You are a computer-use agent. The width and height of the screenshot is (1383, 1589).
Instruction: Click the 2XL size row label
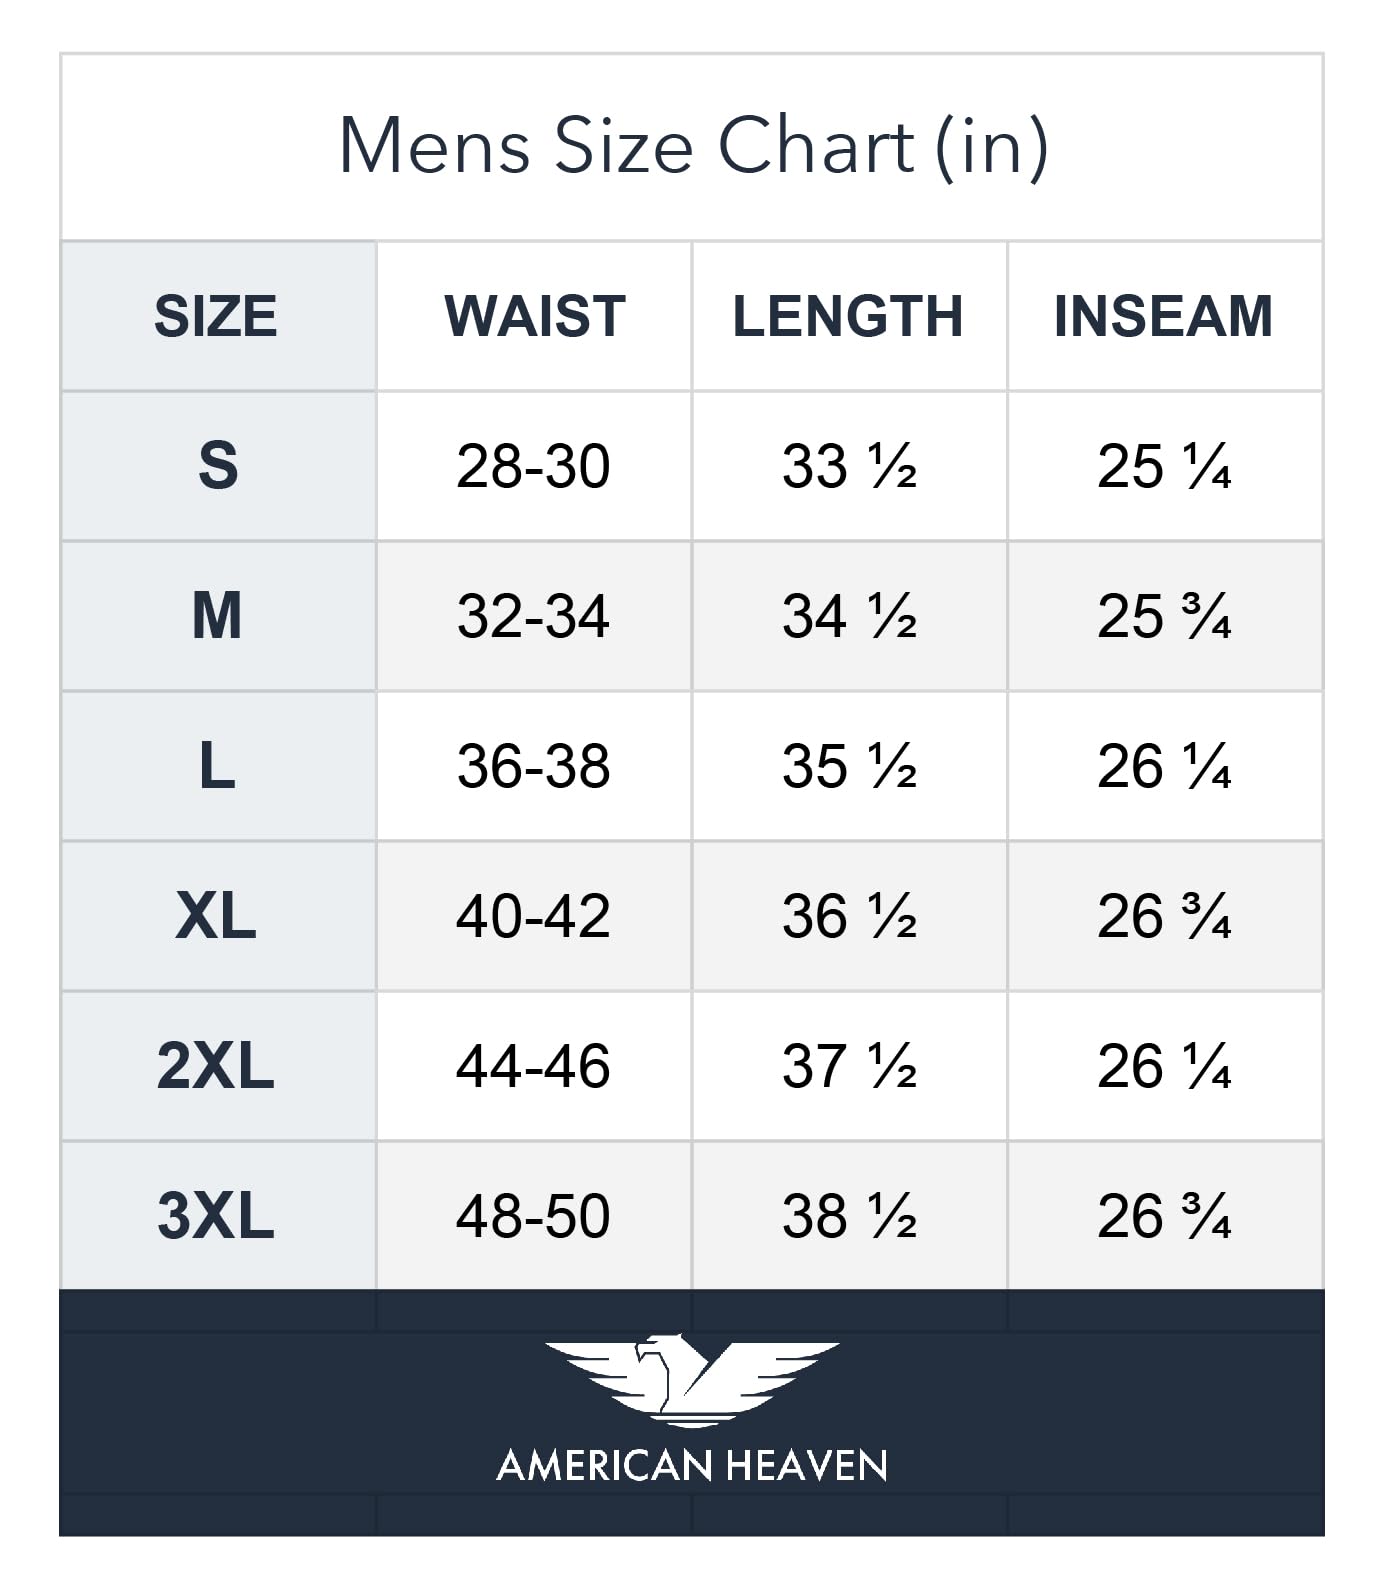click(216, 1066)
